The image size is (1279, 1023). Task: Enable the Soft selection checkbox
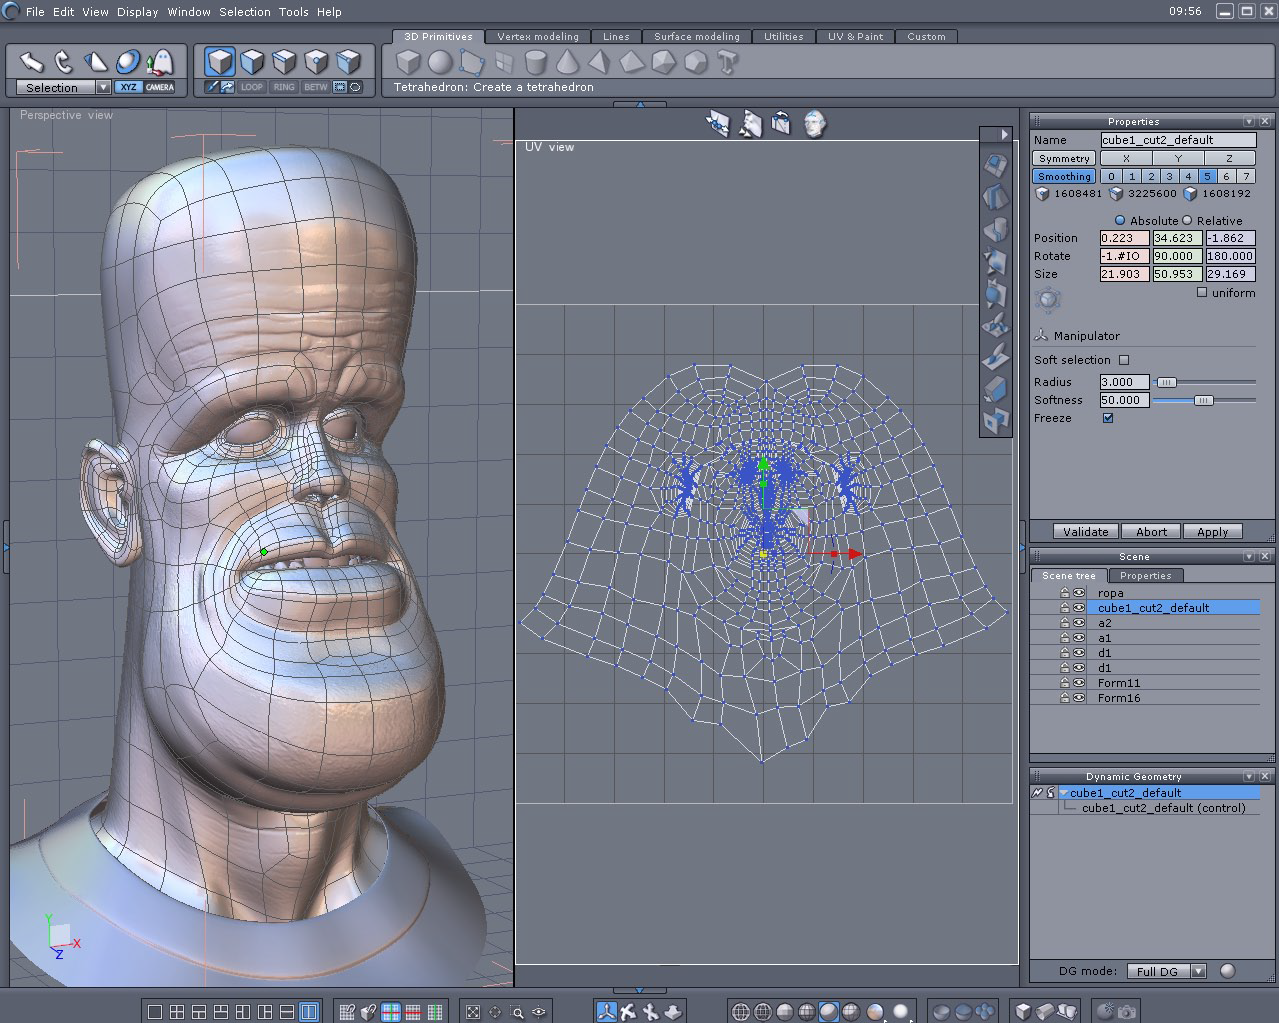point(1124,360)
